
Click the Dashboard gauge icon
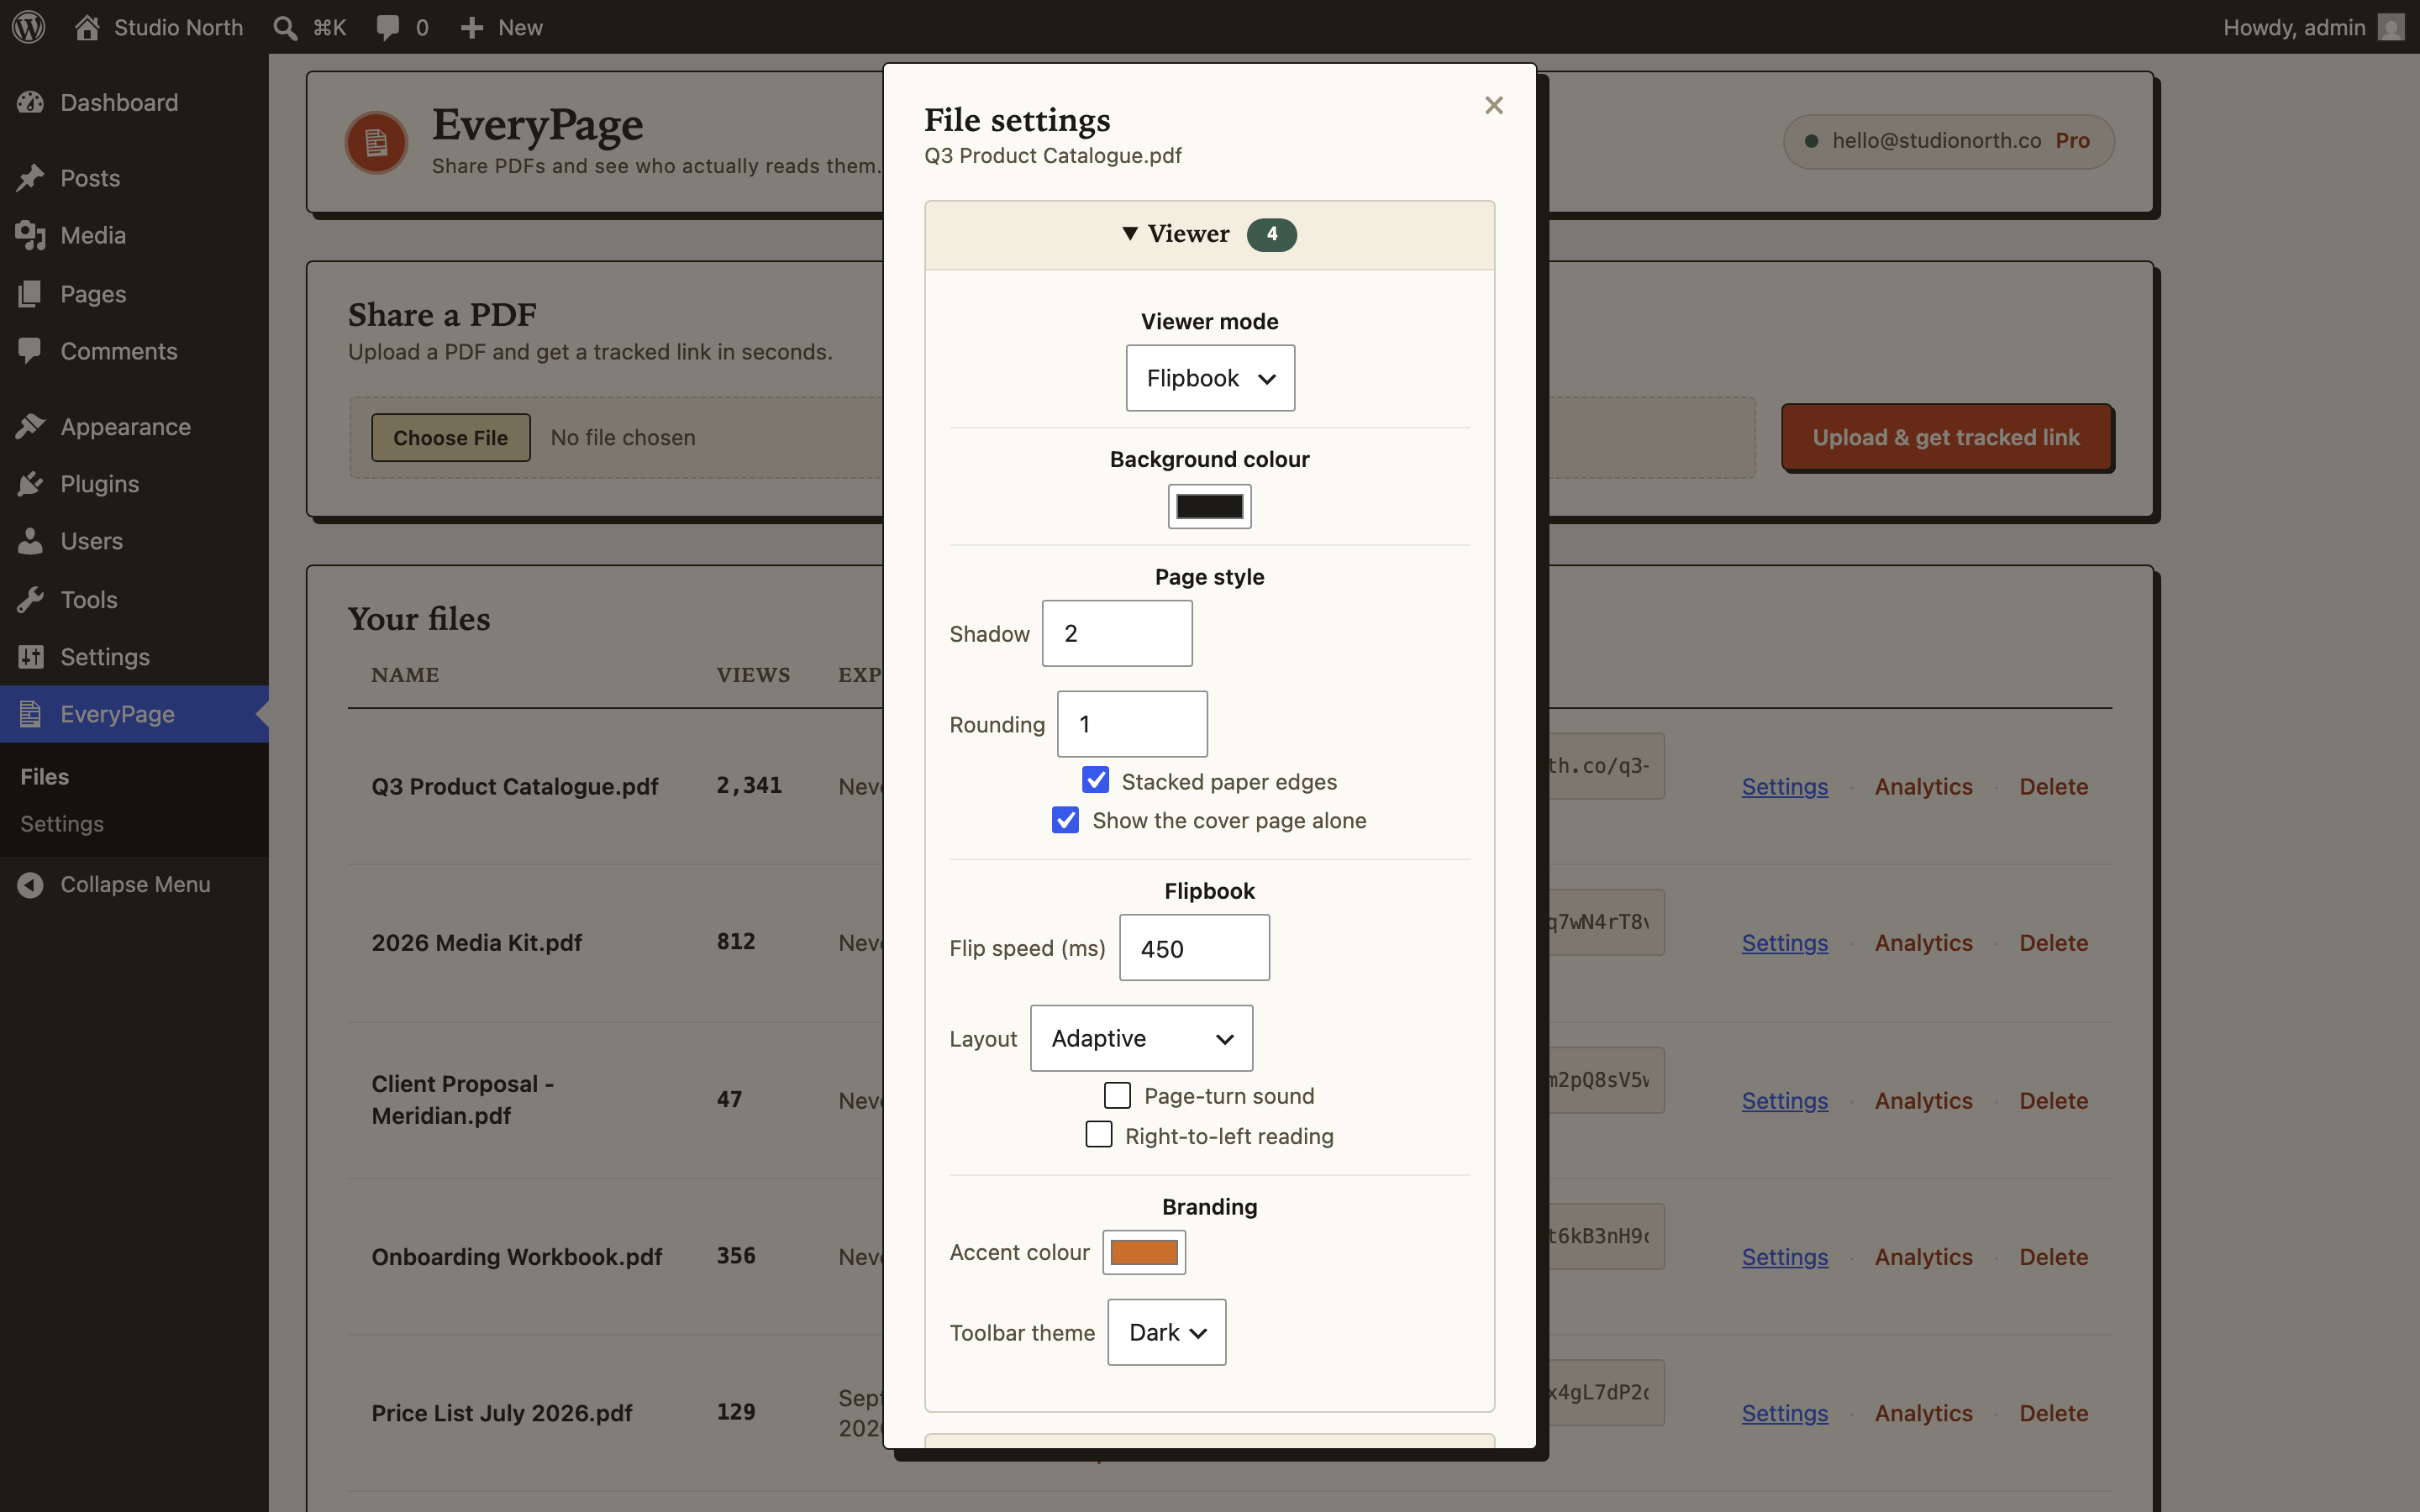point(31,102)
